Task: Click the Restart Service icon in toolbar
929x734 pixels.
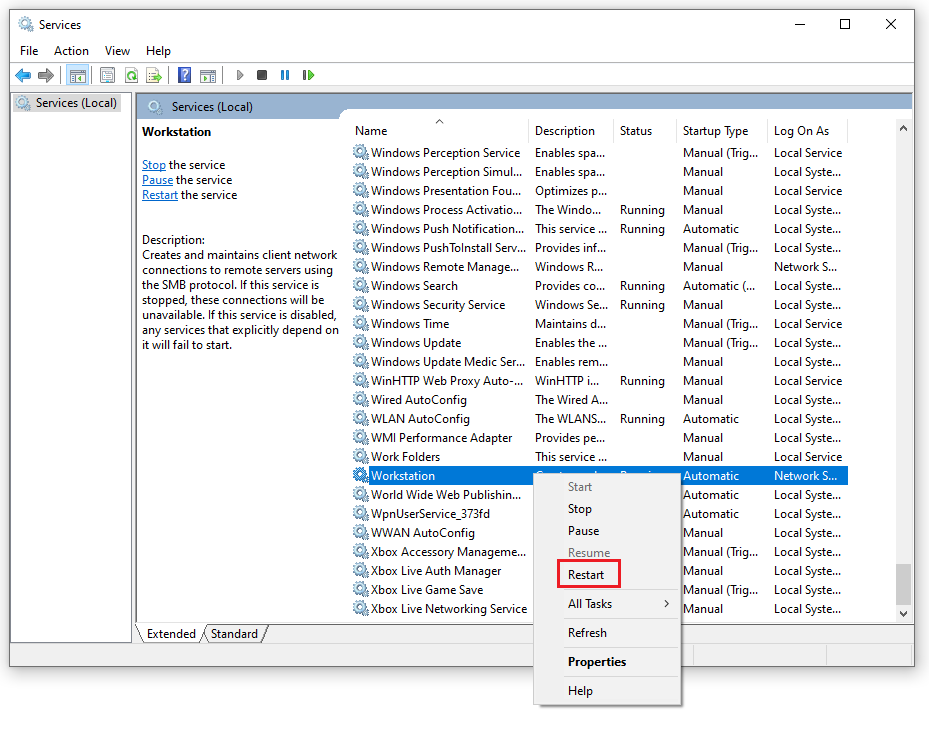Action: tap(308, 75)
